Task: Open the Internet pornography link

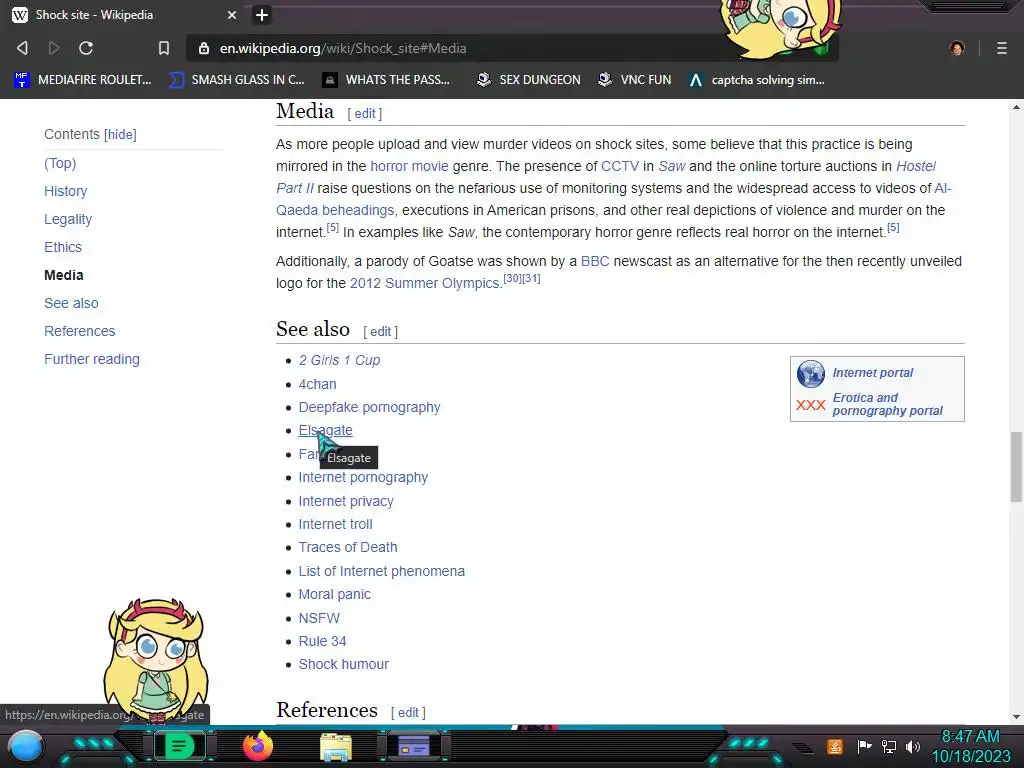Action: coord(363,477)
